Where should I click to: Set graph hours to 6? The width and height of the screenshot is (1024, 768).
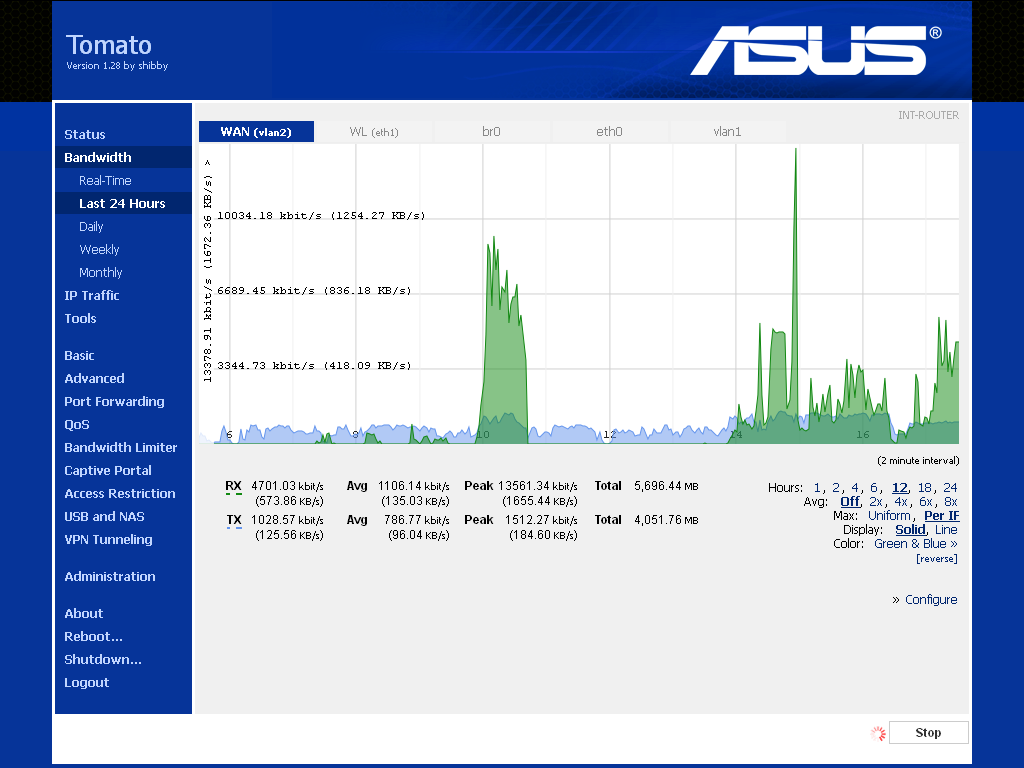874,488
